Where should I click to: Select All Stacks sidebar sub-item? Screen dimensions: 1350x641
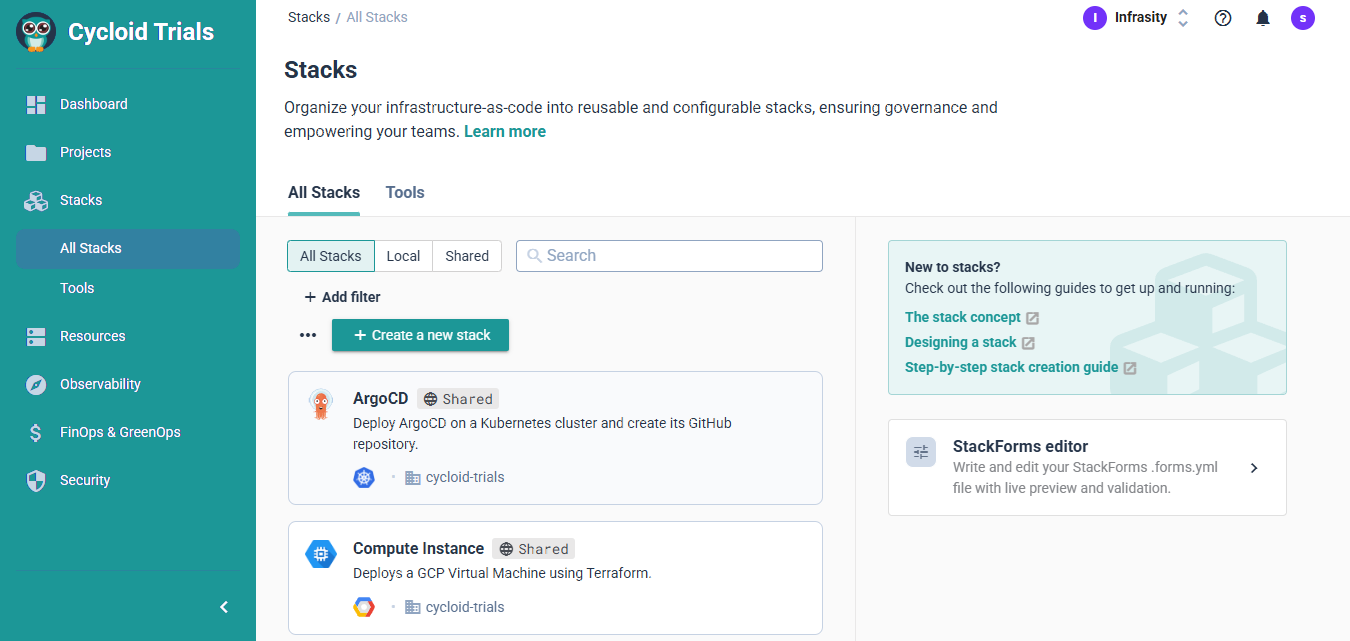coord(128,248)
